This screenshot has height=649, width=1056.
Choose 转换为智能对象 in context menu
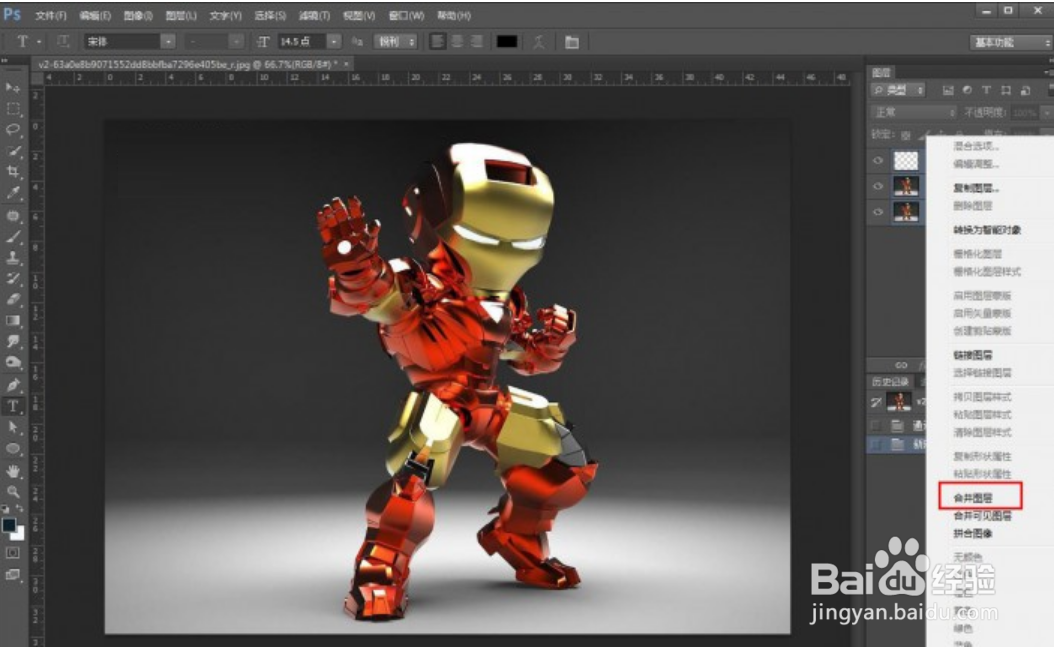click(987, 230)
